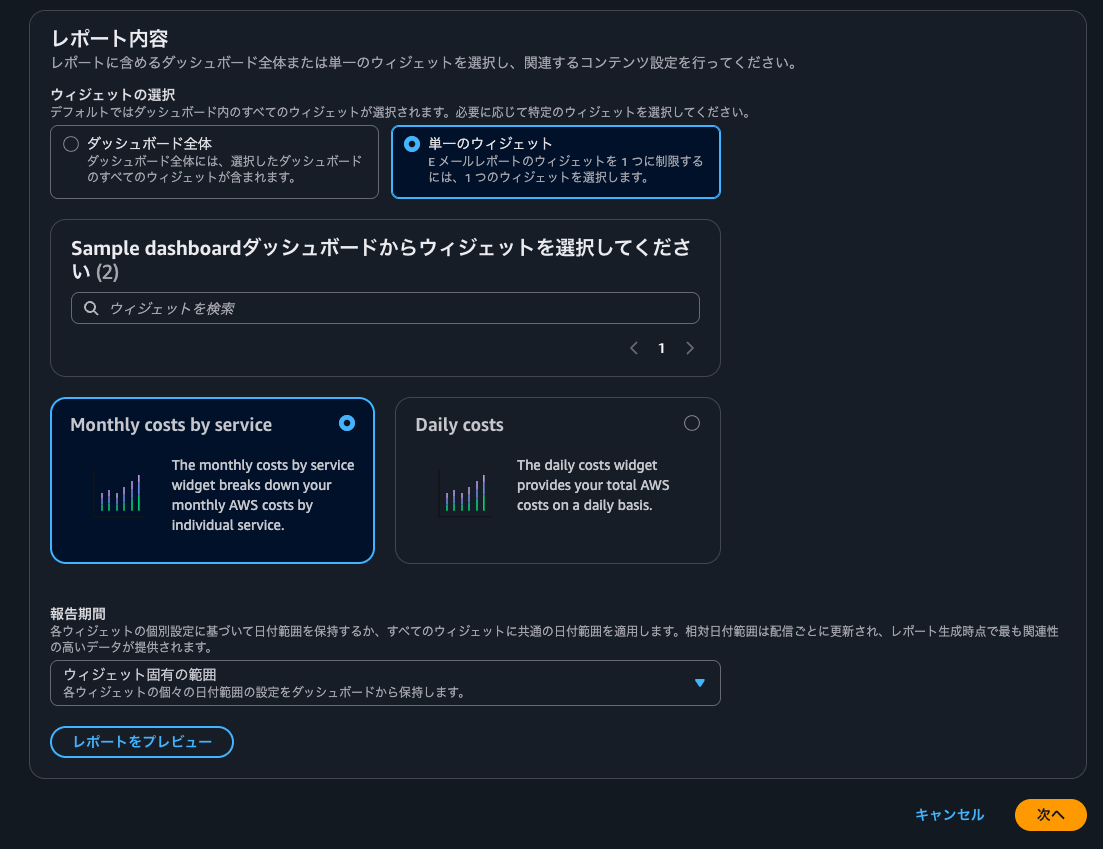Click the レポートをプレビュー button
The height and width of the screenshot is (849, 1103).
[141, 741]
